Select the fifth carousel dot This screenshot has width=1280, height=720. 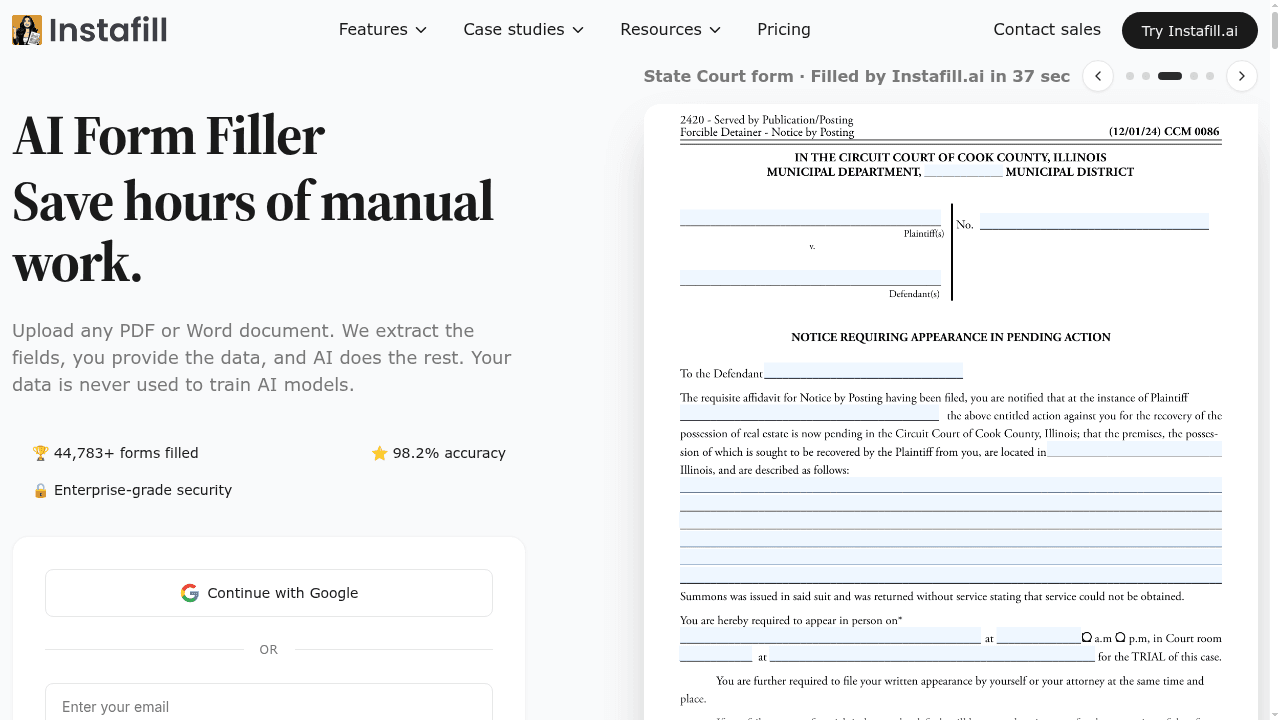coord(1210,76)
